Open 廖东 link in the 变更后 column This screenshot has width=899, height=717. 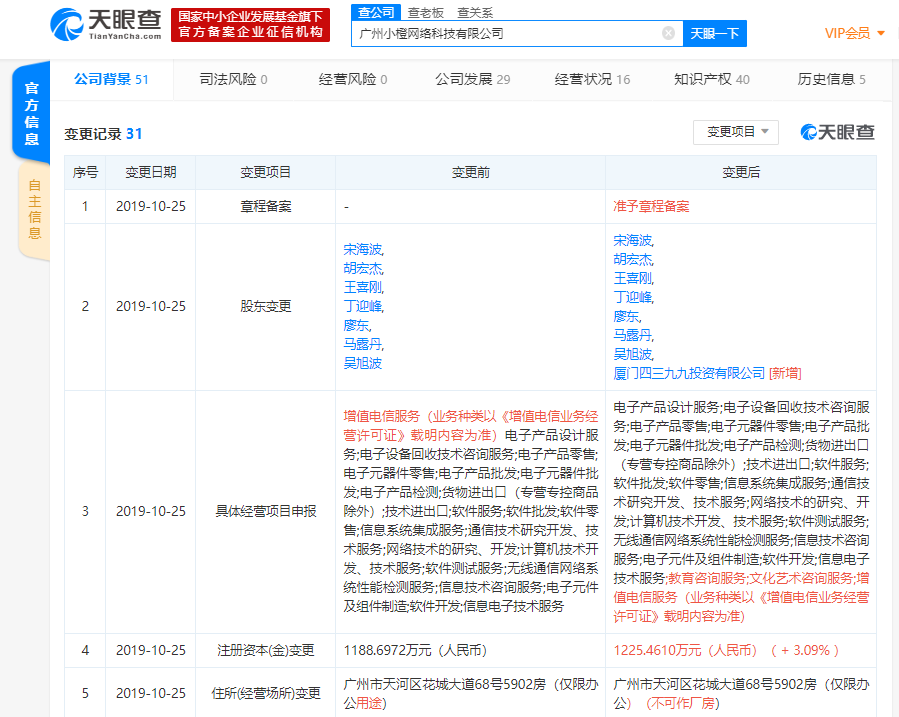[626, 316]
